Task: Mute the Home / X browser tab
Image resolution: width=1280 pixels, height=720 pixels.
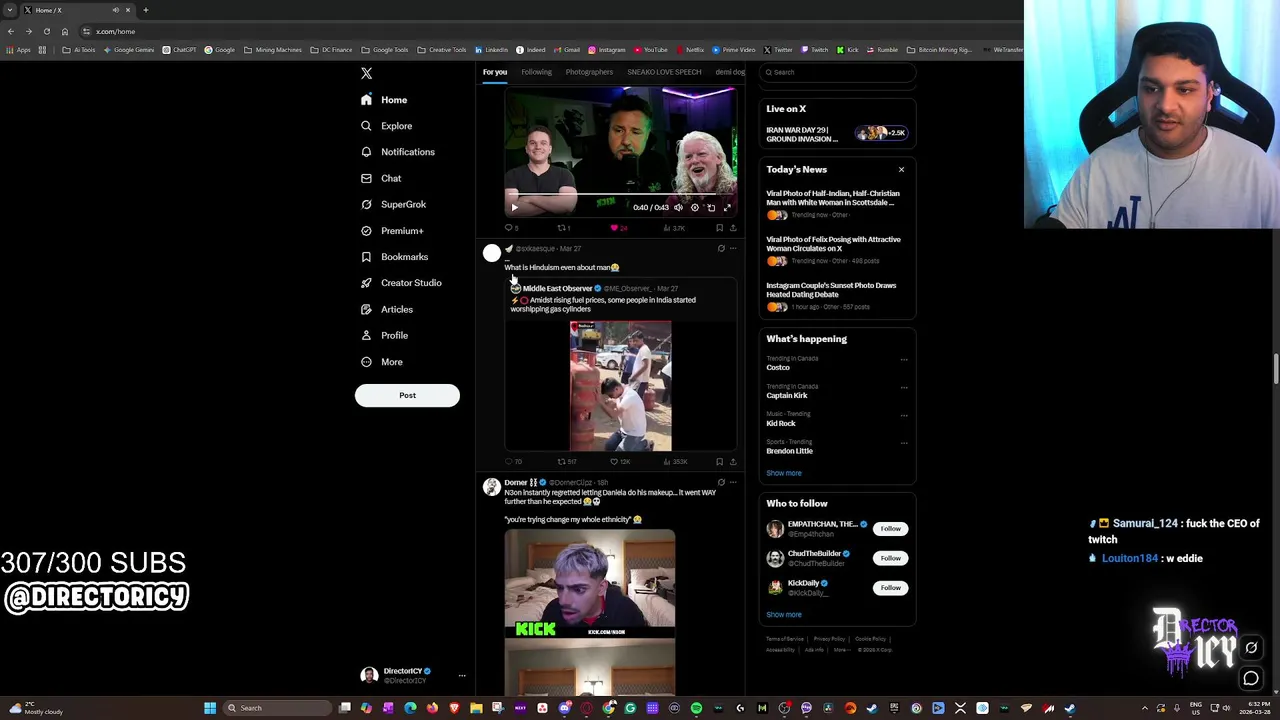Action: [115, 10]
